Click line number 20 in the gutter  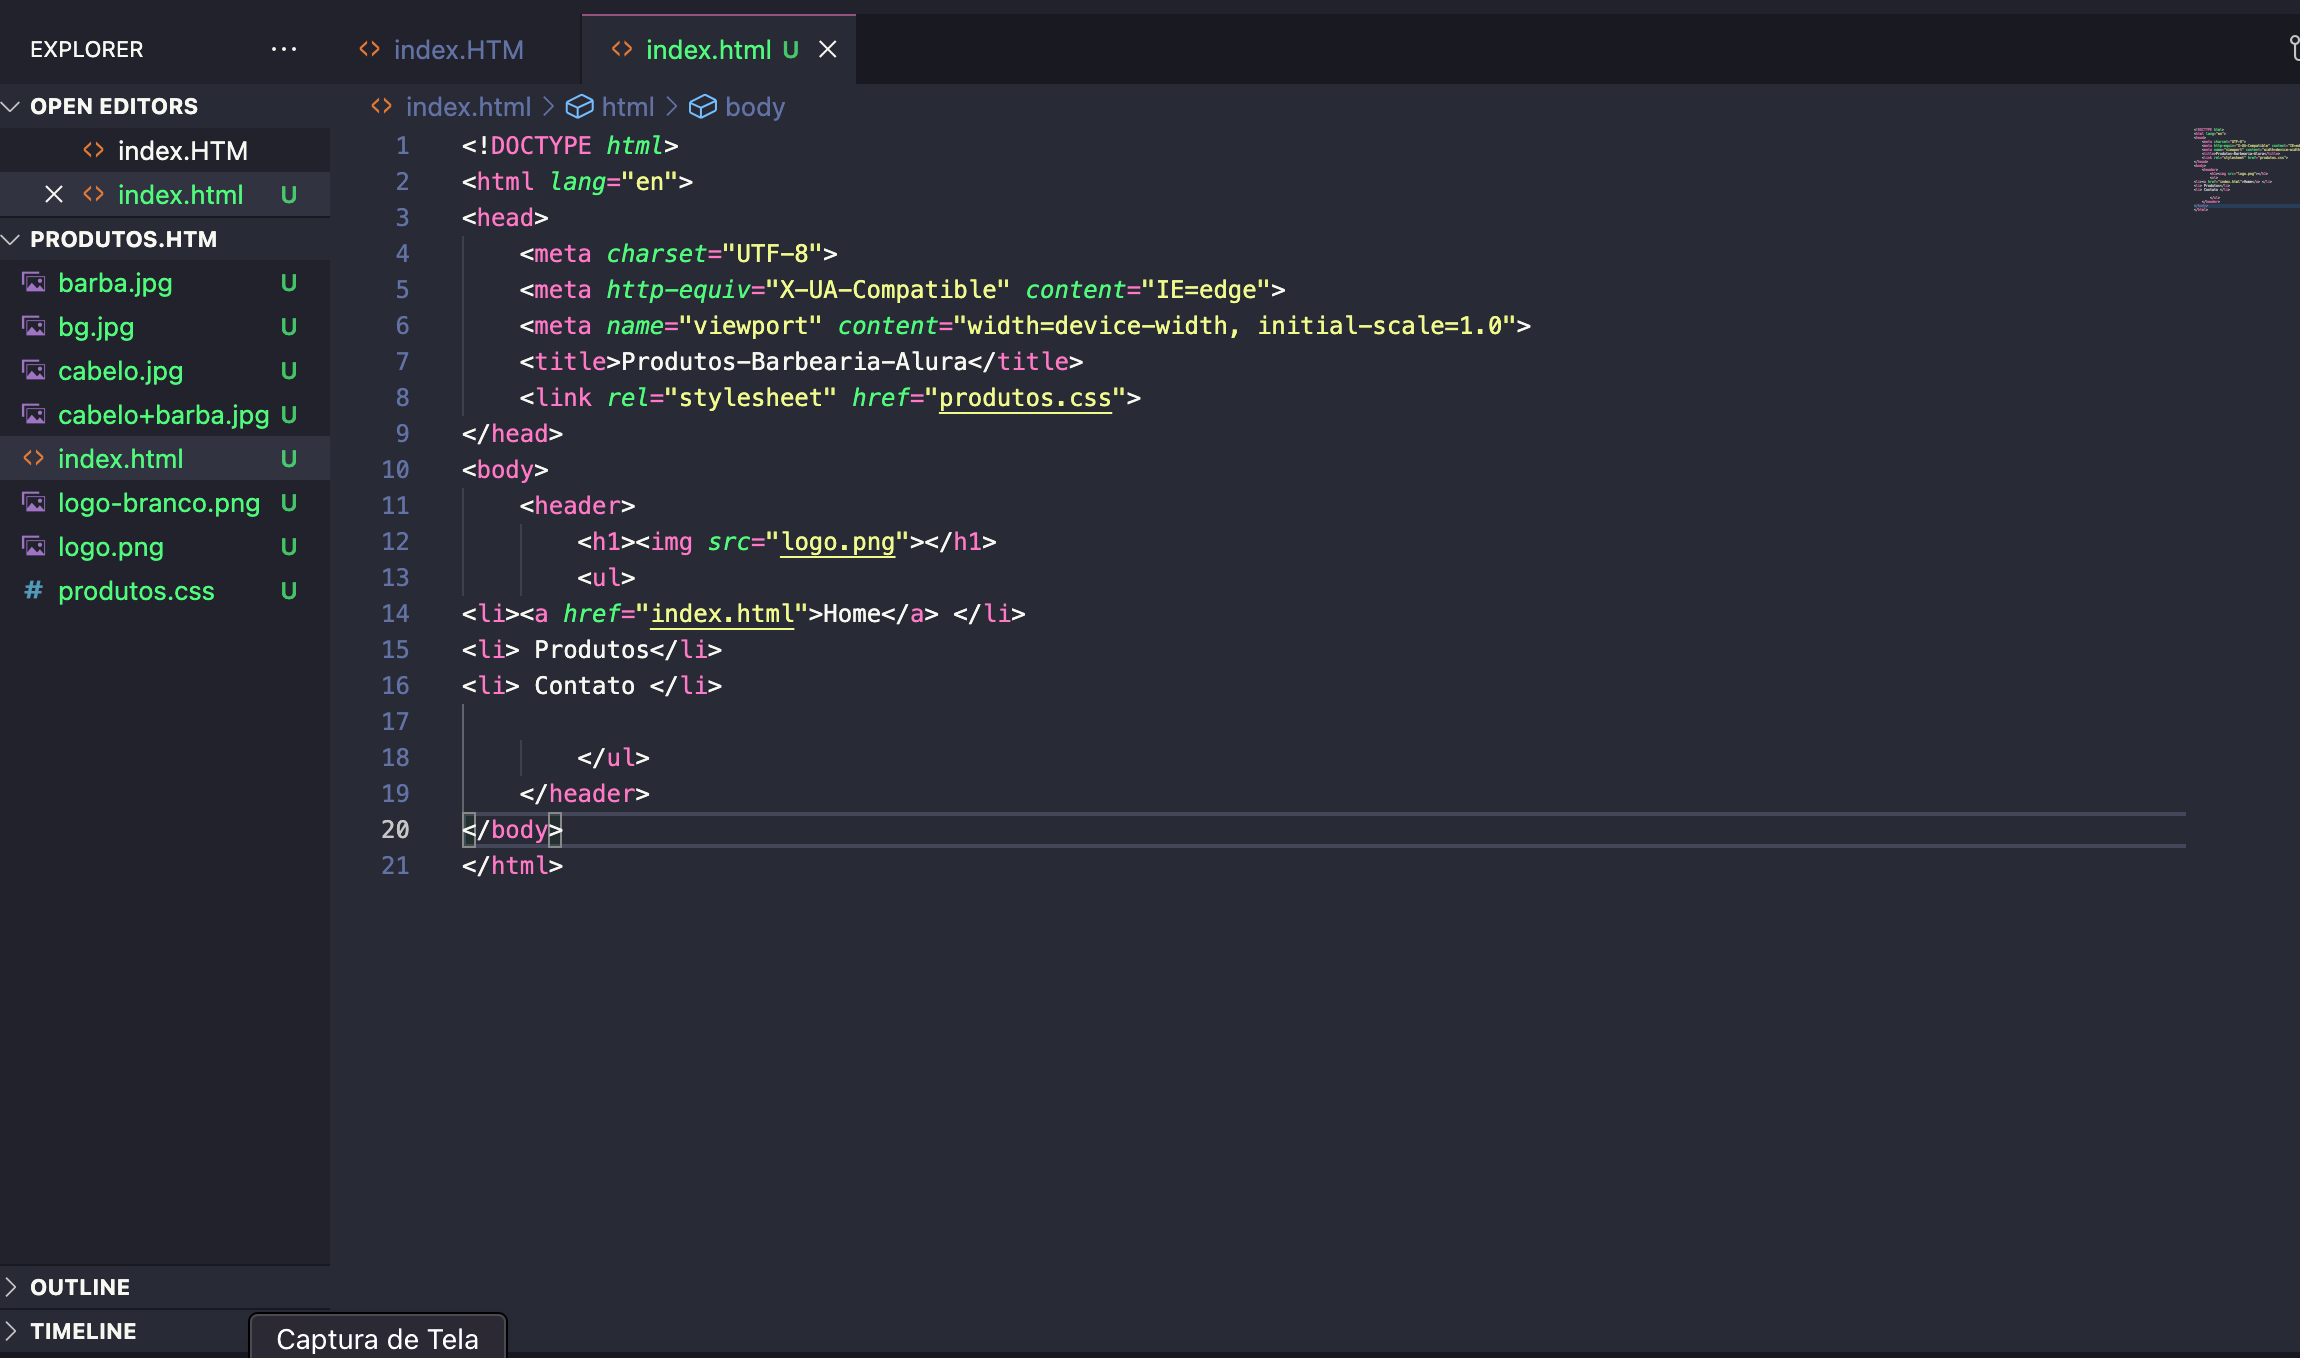[x=395, y=830]
